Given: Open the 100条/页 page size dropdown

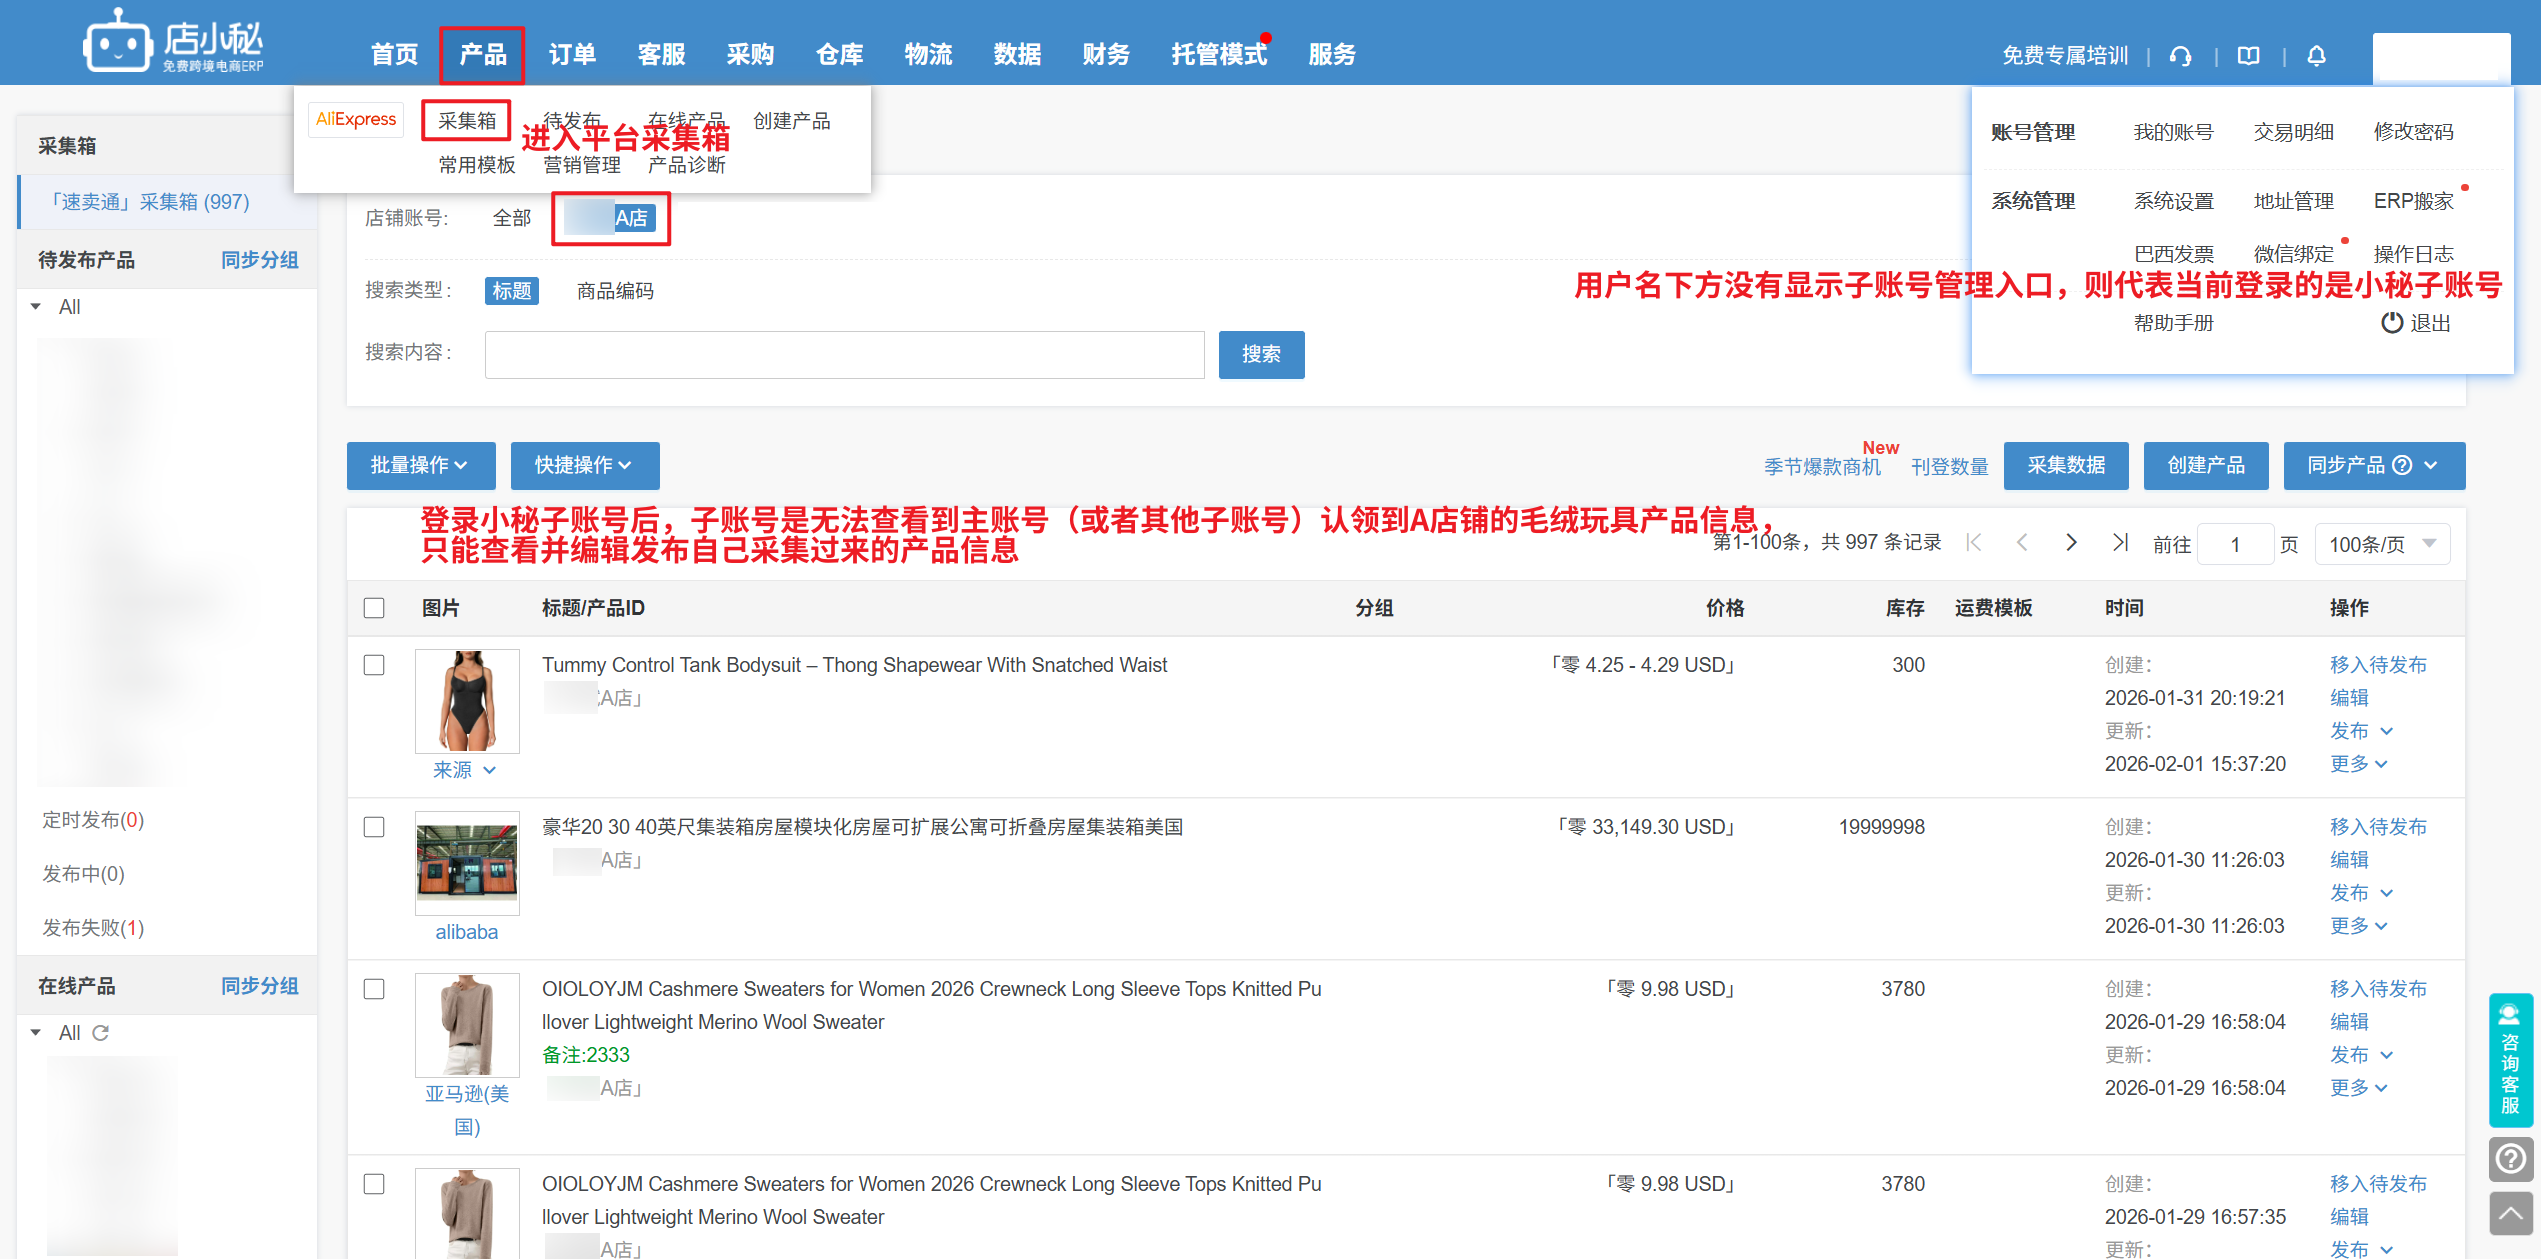Looking at the screenshot, I should [2382, 544].
